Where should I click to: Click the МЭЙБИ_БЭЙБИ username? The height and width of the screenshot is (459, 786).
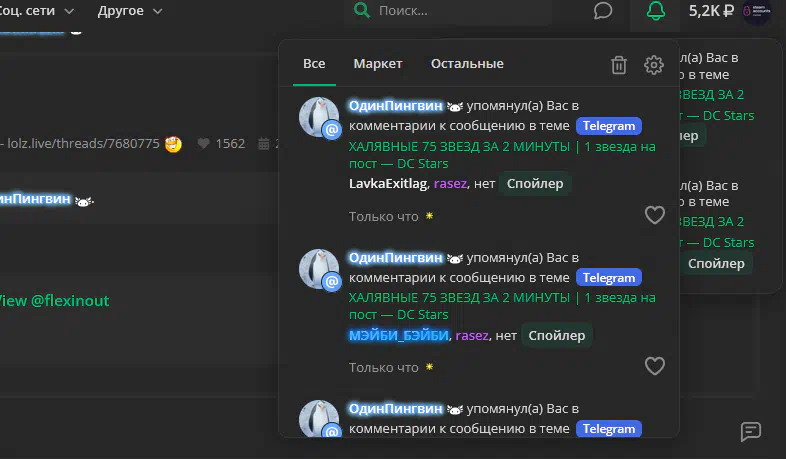[x=399, y=335]
